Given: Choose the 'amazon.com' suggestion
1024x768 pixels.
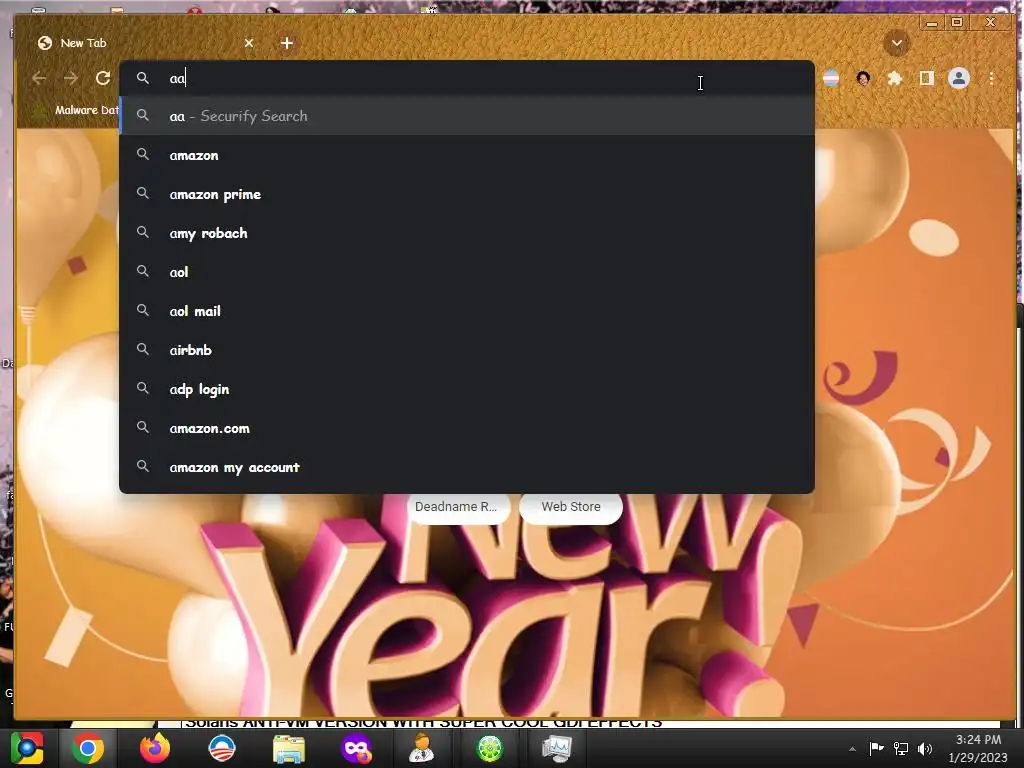Looking at the screenshot, I should coord(467,428).
